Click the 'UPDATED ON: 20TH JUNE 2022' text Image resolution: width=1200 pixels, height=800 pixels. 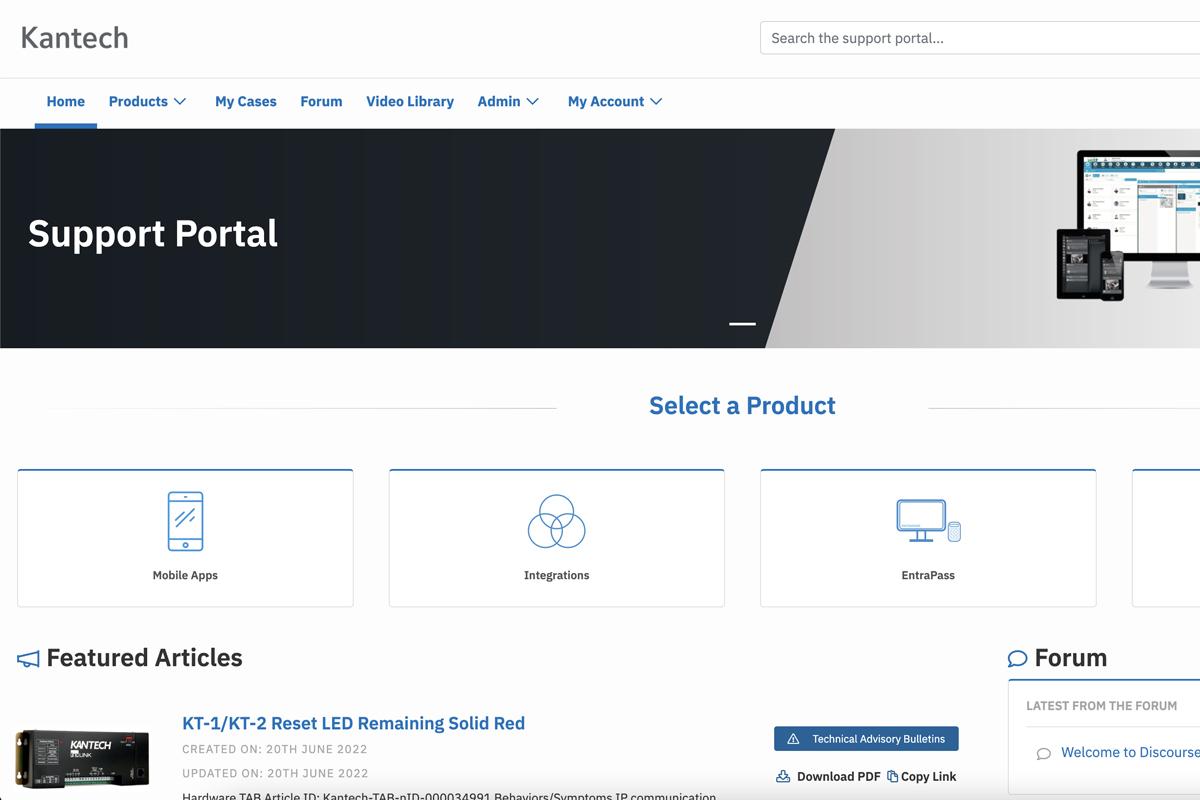click(x=275, y=773)
